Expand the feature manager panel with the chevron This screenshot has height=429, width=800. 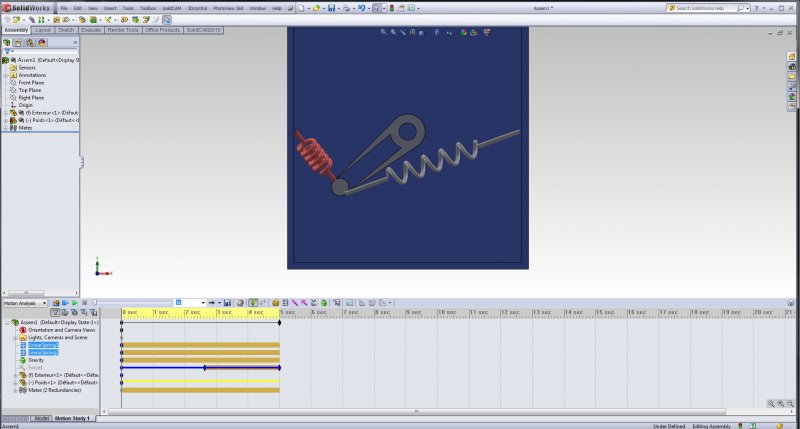75,43
